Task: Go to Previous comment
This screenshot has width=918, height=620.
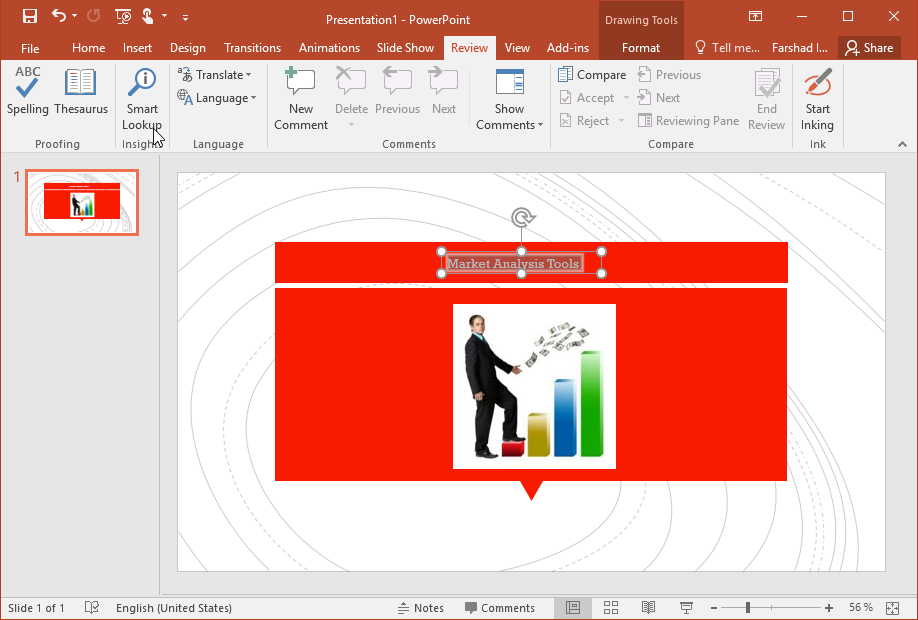Action: (x=397, y=91)
